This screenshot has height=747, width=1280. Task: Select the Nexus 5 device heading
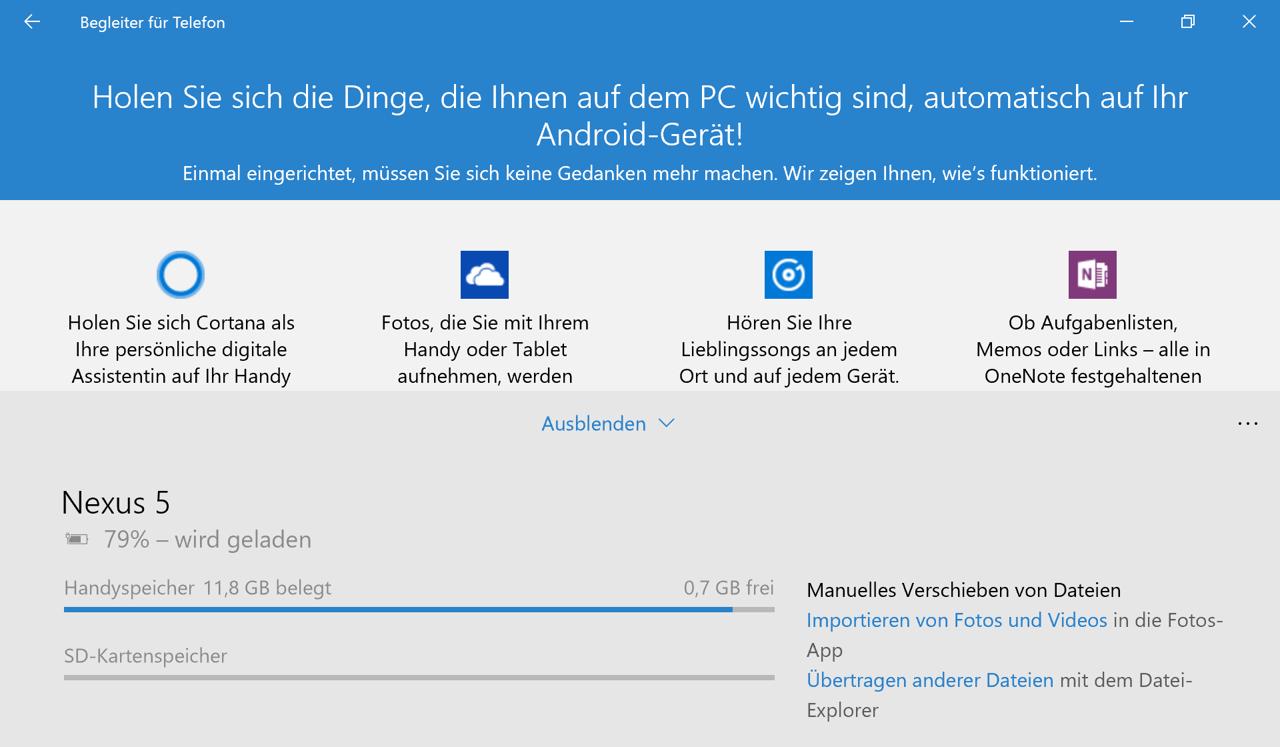116,502
